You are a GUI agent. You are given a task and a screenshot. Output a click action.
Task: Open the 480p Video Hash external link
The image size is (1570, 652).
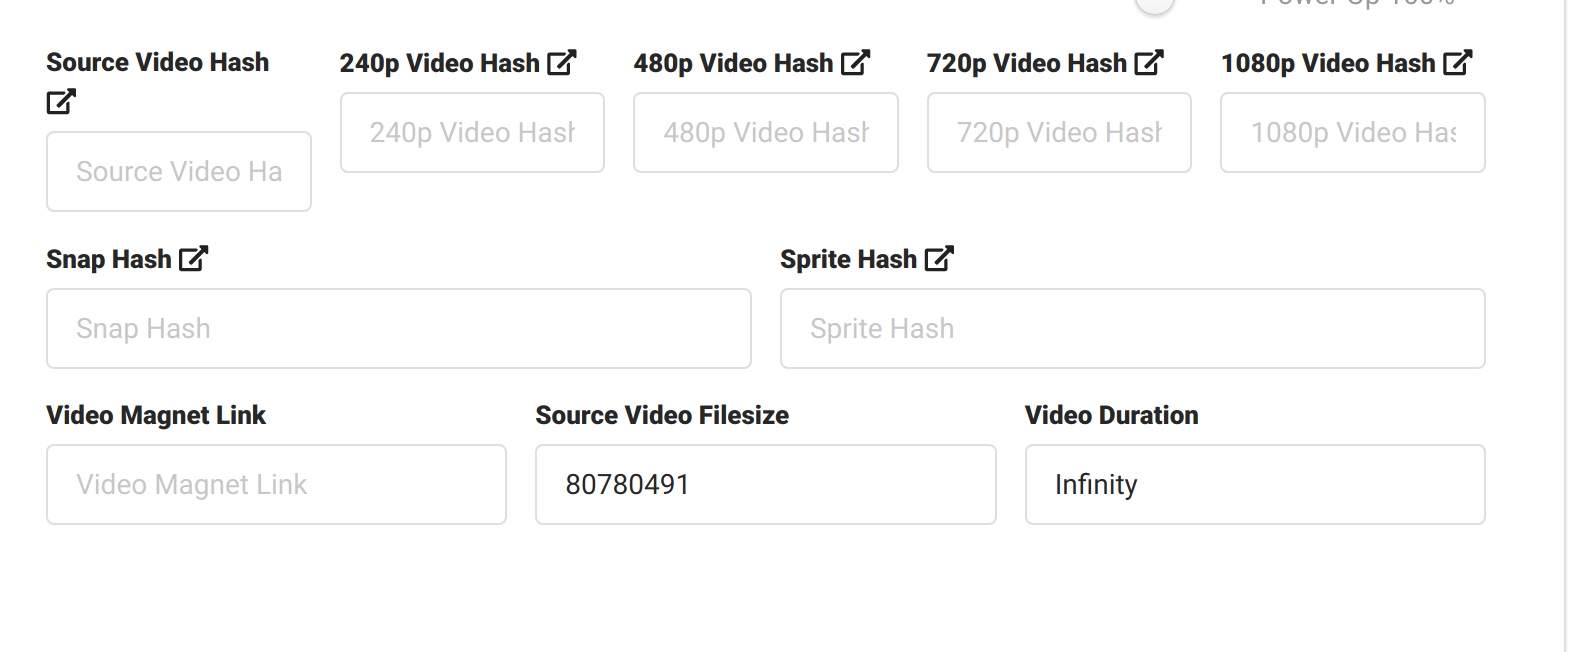tap(855, 62)
